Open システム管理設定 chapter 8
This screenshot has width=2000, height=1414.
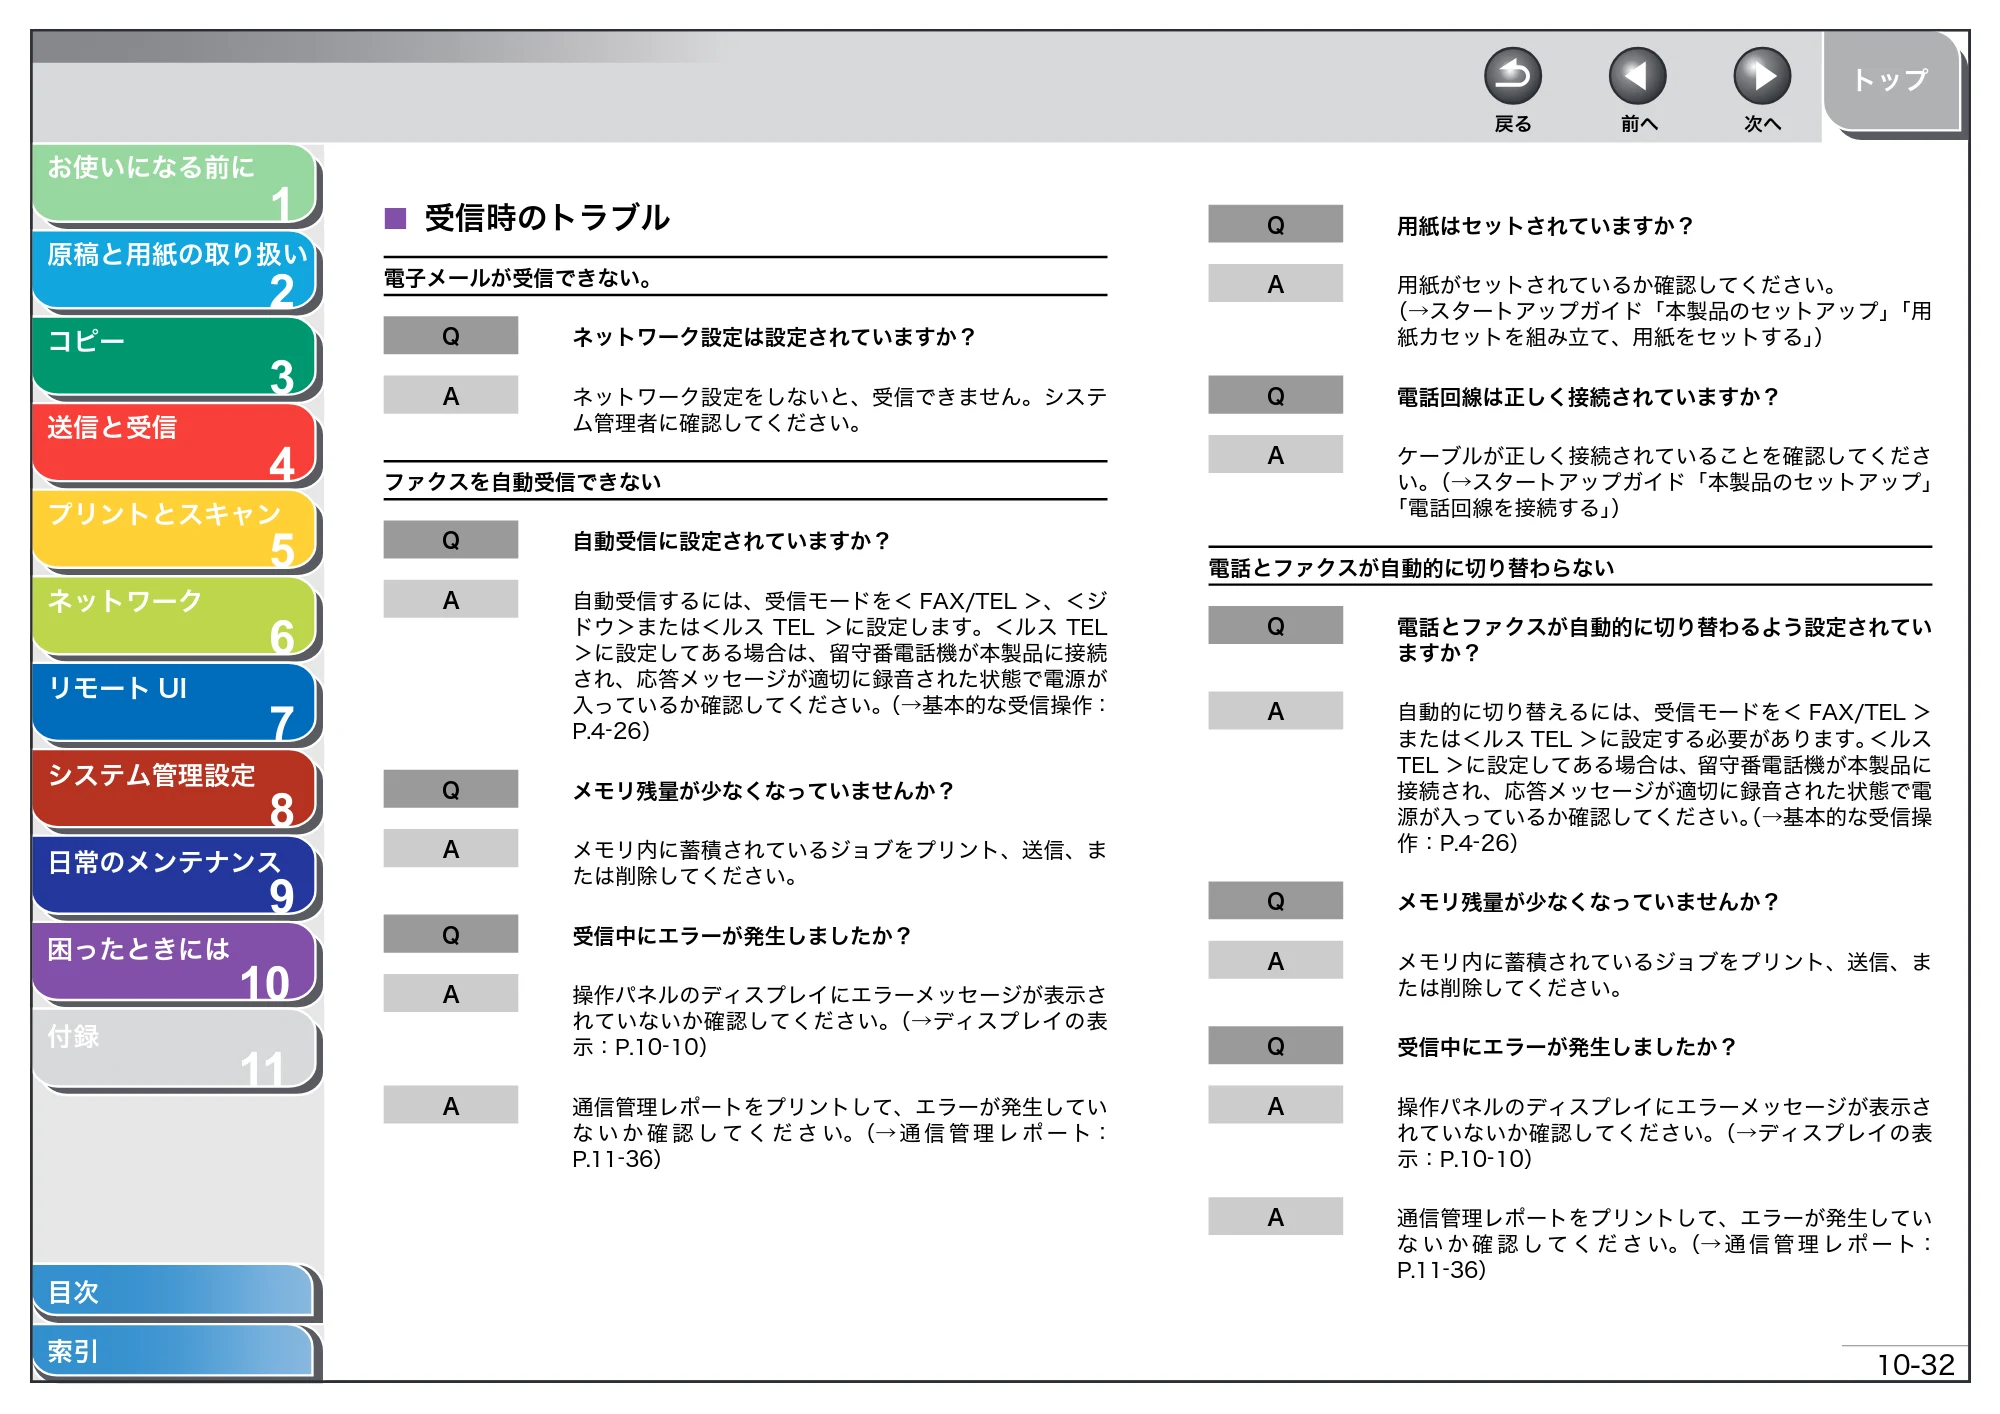(x=175, y=791)
